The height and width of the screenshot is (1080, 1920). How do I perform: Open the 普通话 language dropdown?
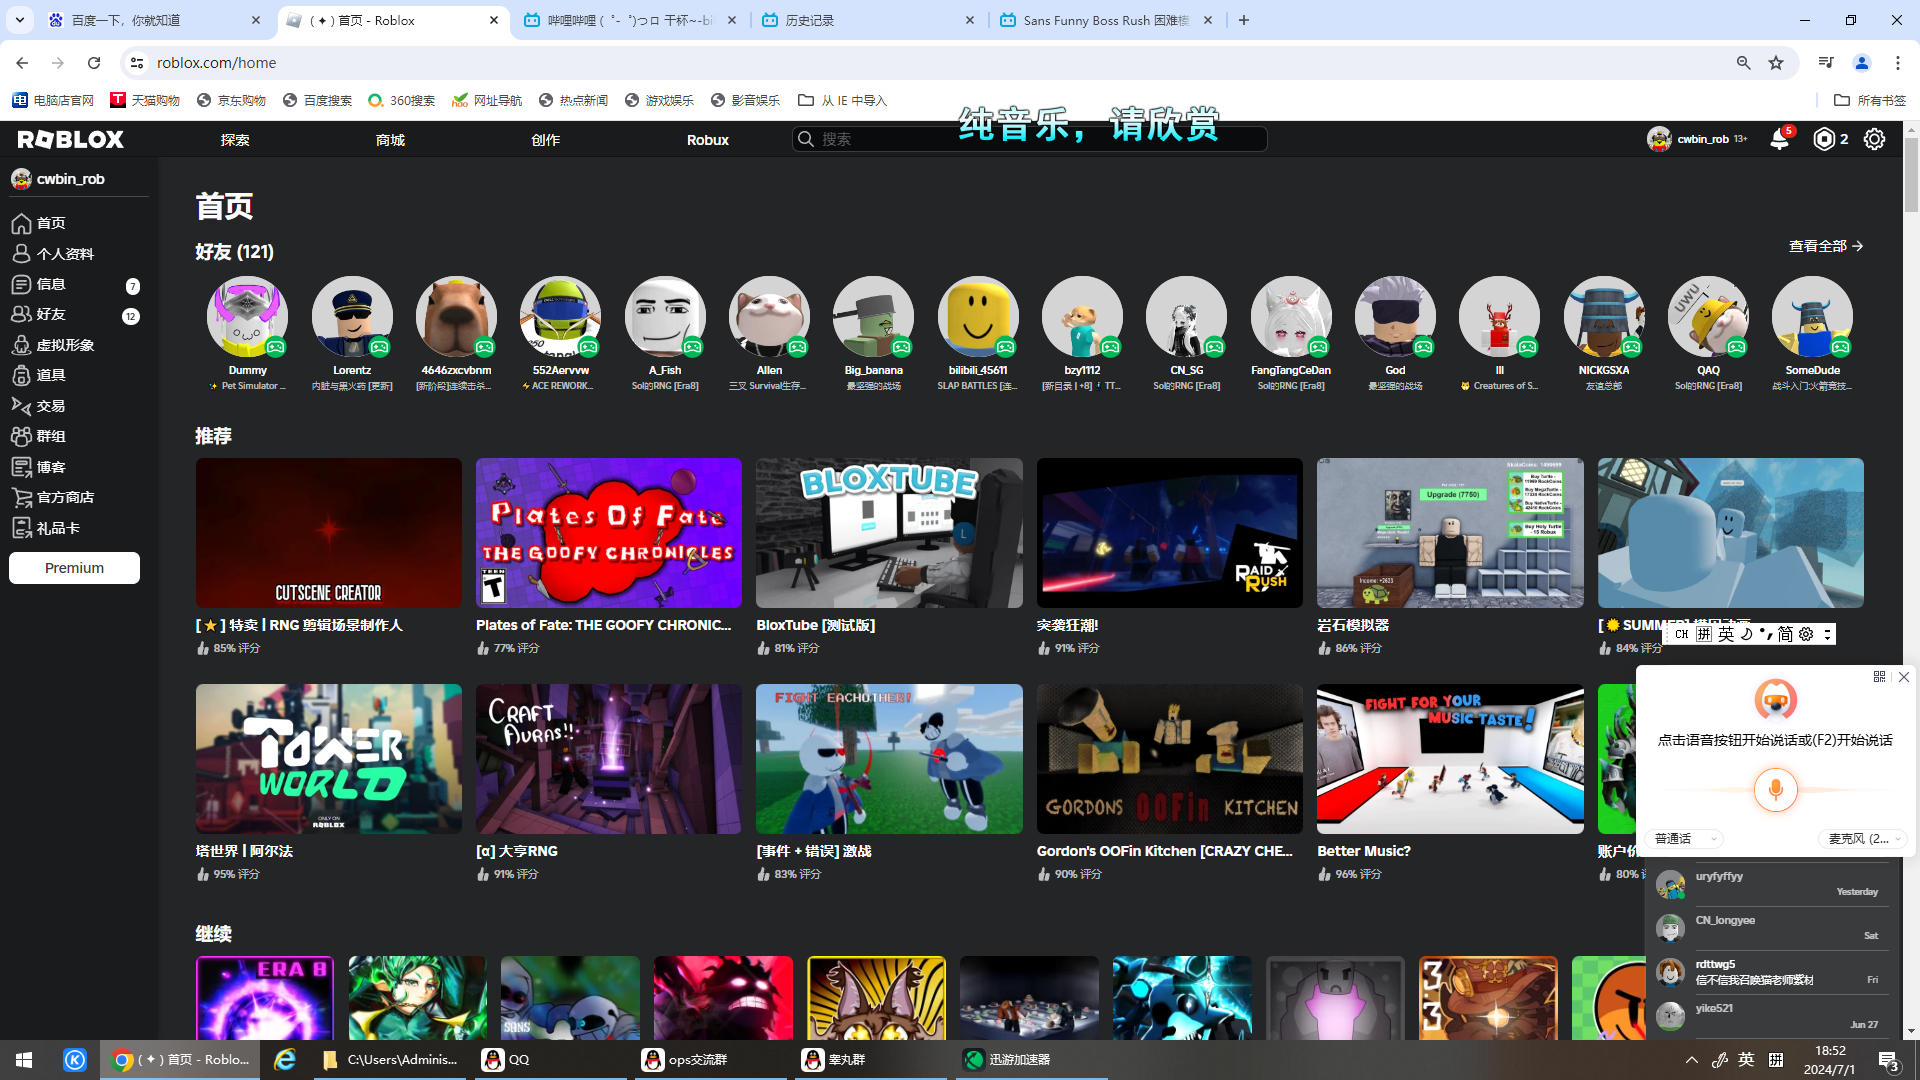click(1685, 839)
